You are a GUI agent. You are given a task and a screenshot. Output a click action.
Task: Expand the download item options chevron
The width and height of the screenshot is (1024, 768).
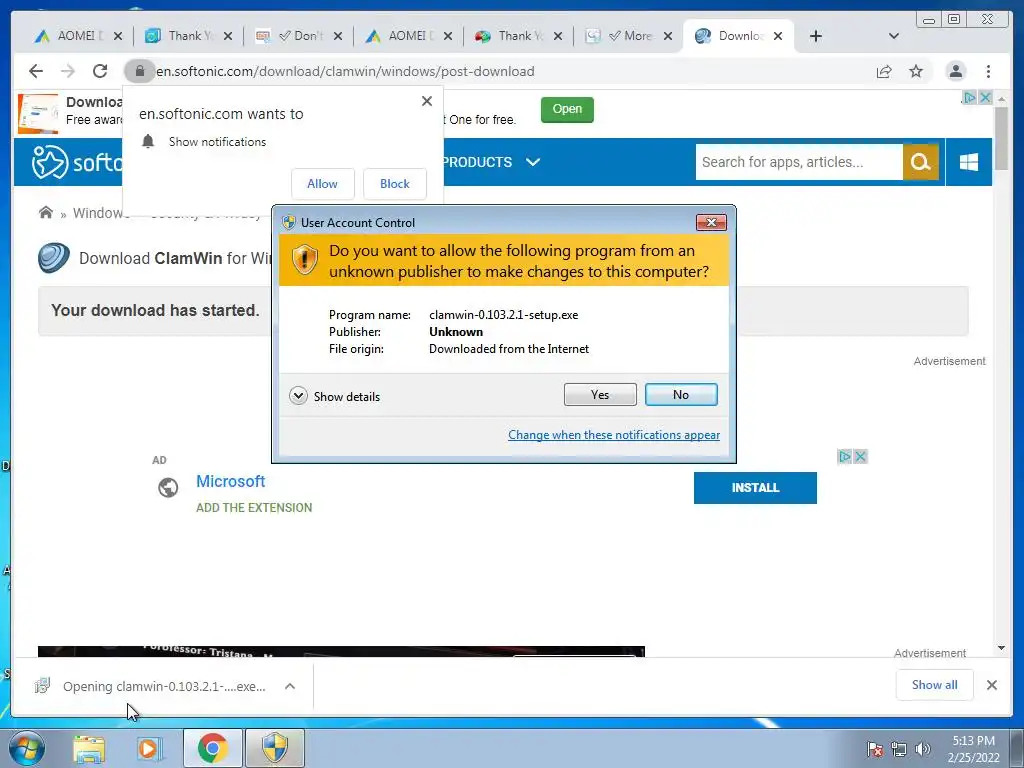pos(290,686)
